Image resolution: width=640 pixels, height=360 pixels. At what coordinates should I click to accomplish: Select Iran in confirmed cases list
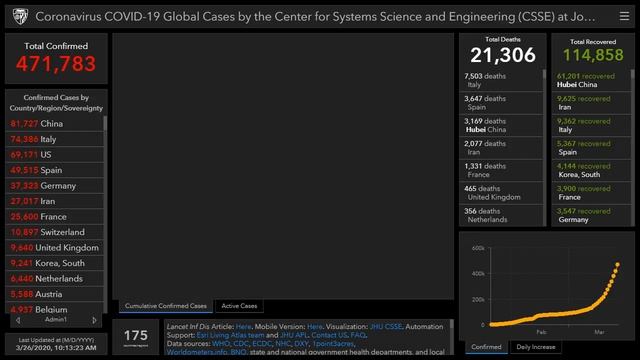click(55, 201)
